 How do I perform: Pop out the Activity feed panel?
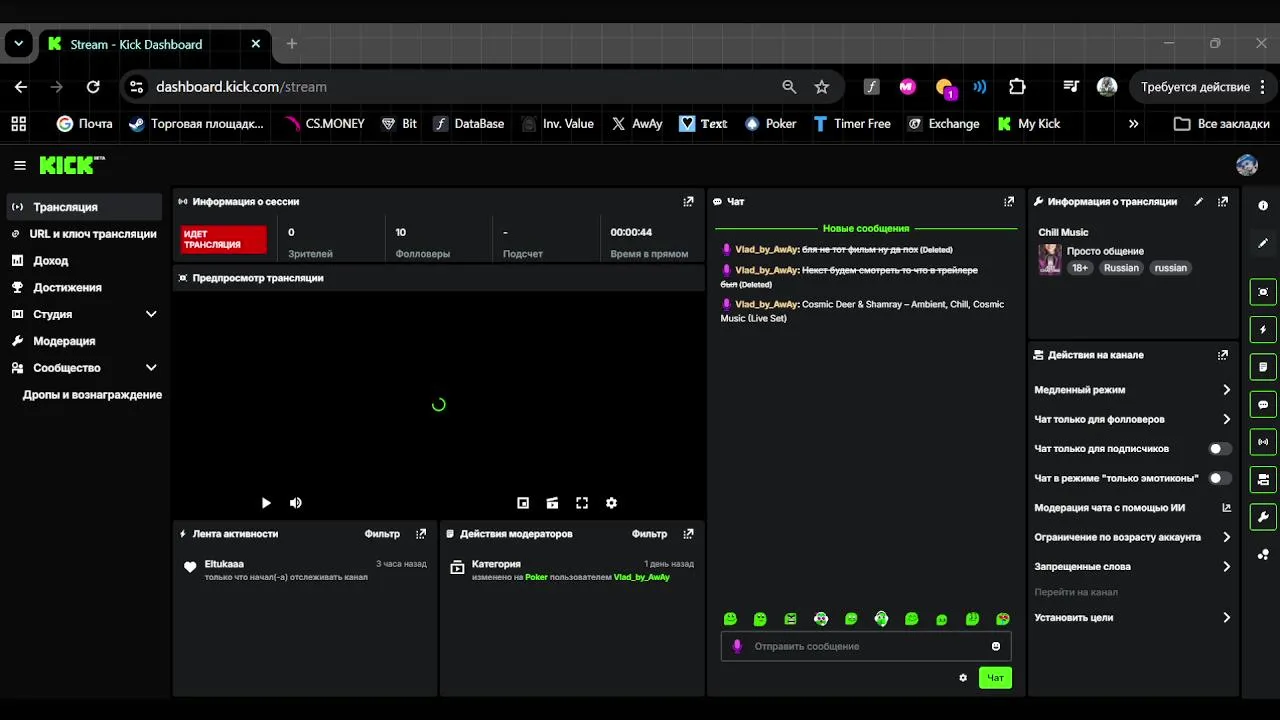point(421,534)
